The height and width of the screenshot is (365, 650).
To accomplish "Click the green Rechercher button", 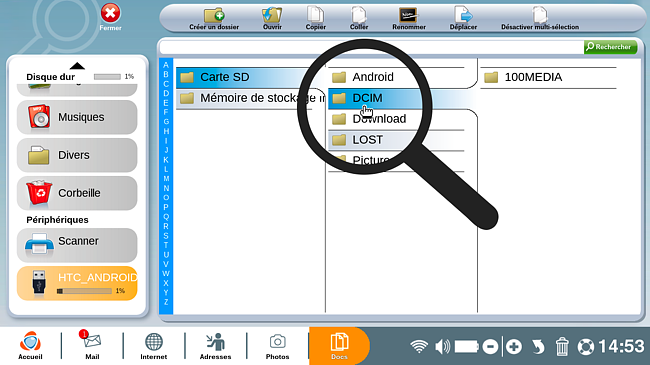I will click(x=610, y=47).
